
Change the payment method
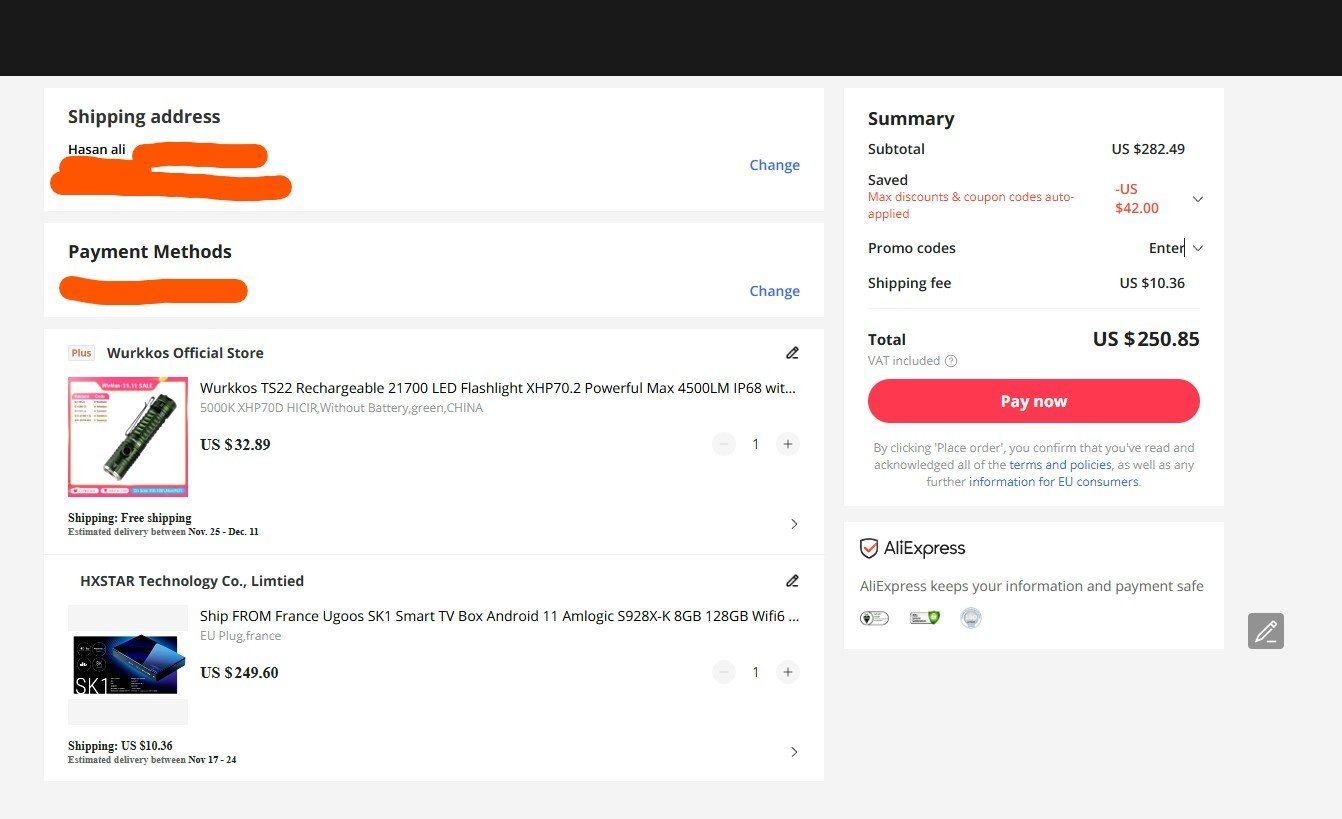(x=774, y=291)
